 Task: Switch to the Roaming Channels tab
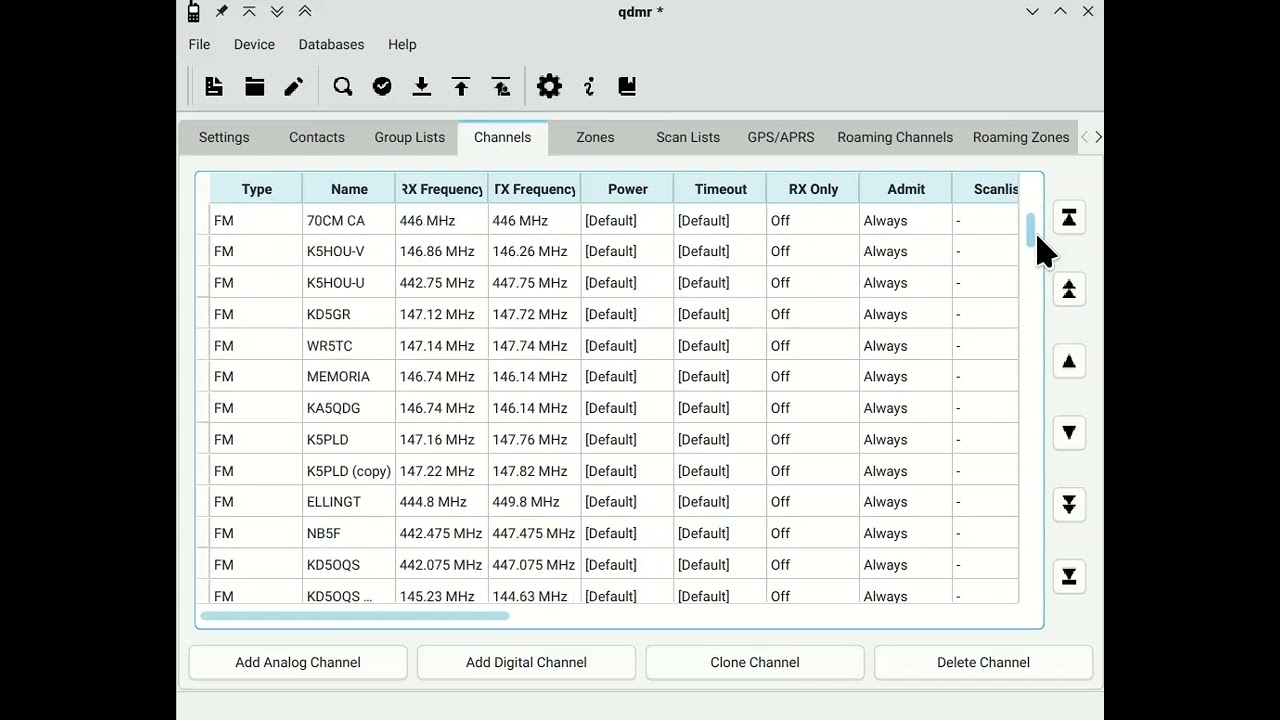pos(895,138)
